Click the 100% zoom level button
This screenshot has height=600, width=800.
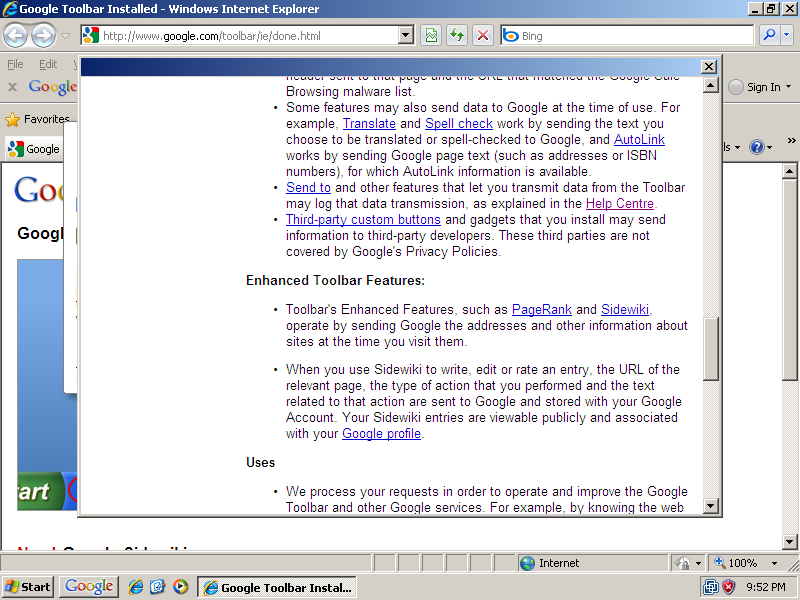tap(735, 563)
